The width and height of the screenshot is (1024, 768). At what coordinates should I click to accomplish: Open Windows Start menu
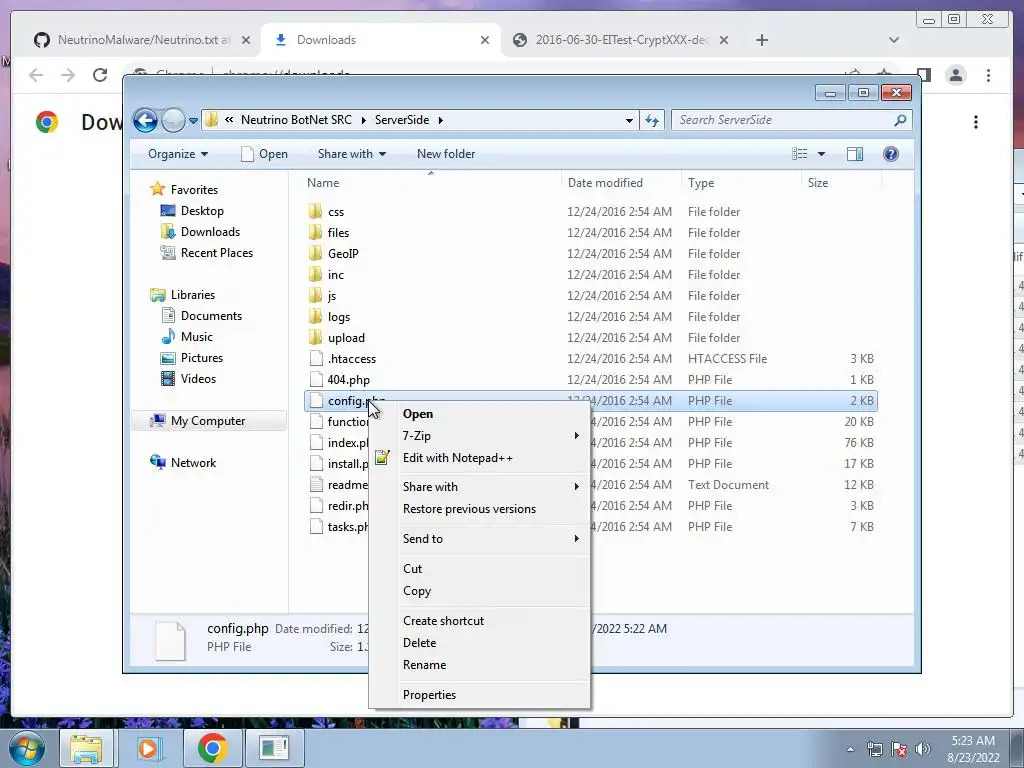tap(27, 748)
